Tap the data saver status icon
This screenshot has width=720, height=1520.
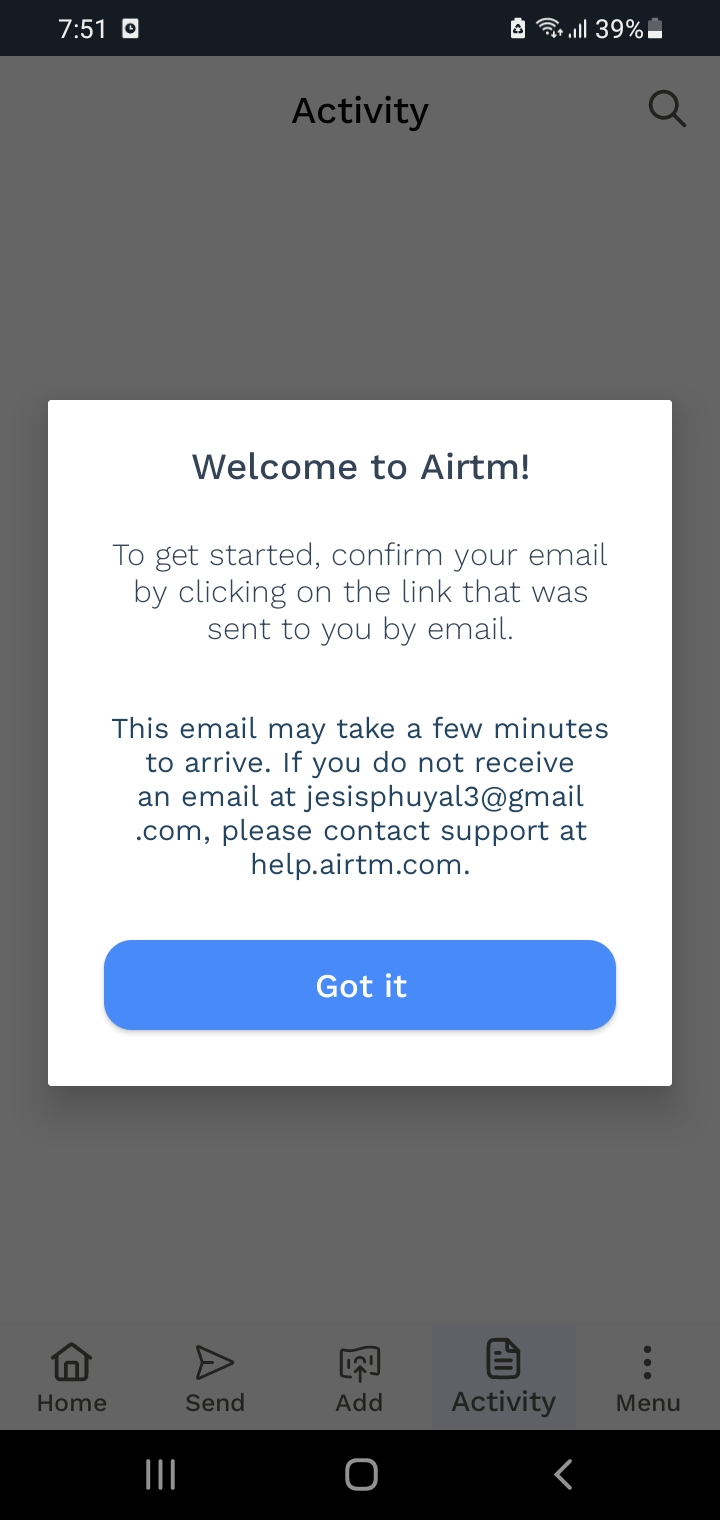pos(518,29)
